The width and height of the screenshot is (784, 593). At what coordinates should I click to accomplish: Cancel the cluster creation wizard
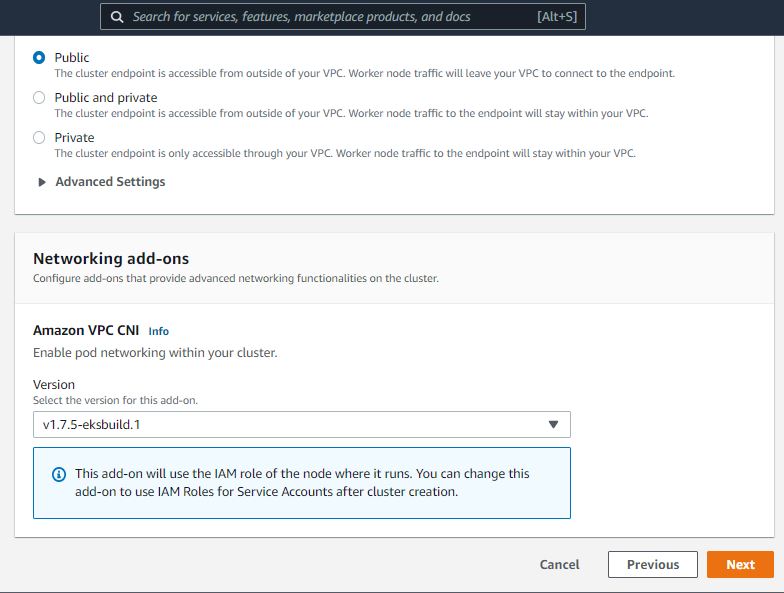pyautogui.click(x=559, y=564)
